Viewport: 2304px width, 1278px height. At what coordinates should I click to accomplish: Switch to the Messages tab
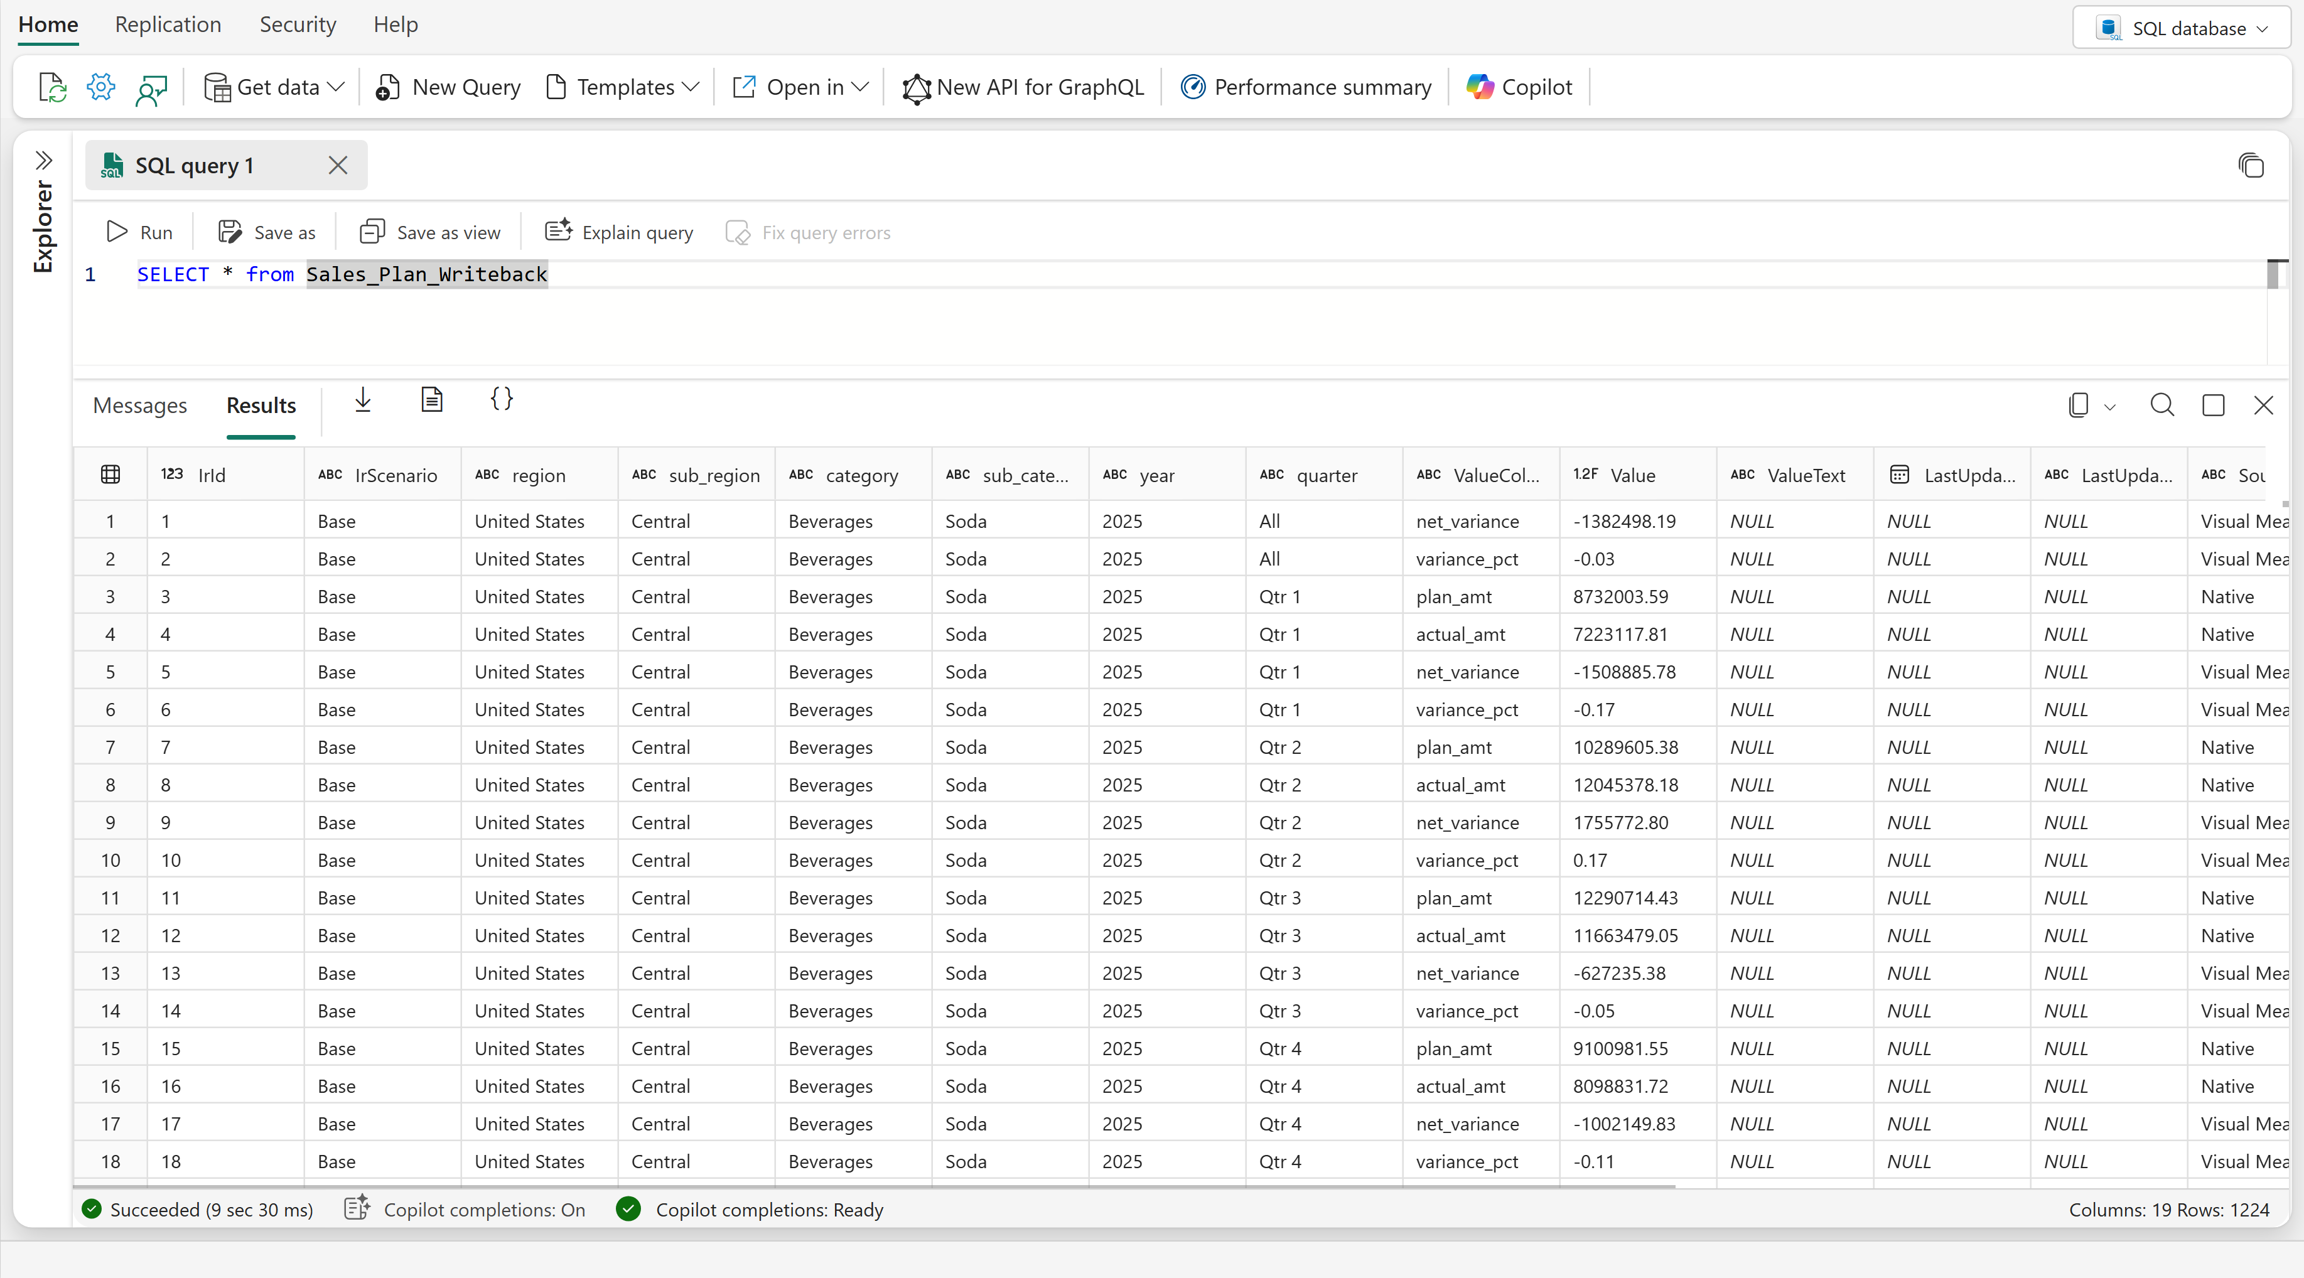coord(140,405)
